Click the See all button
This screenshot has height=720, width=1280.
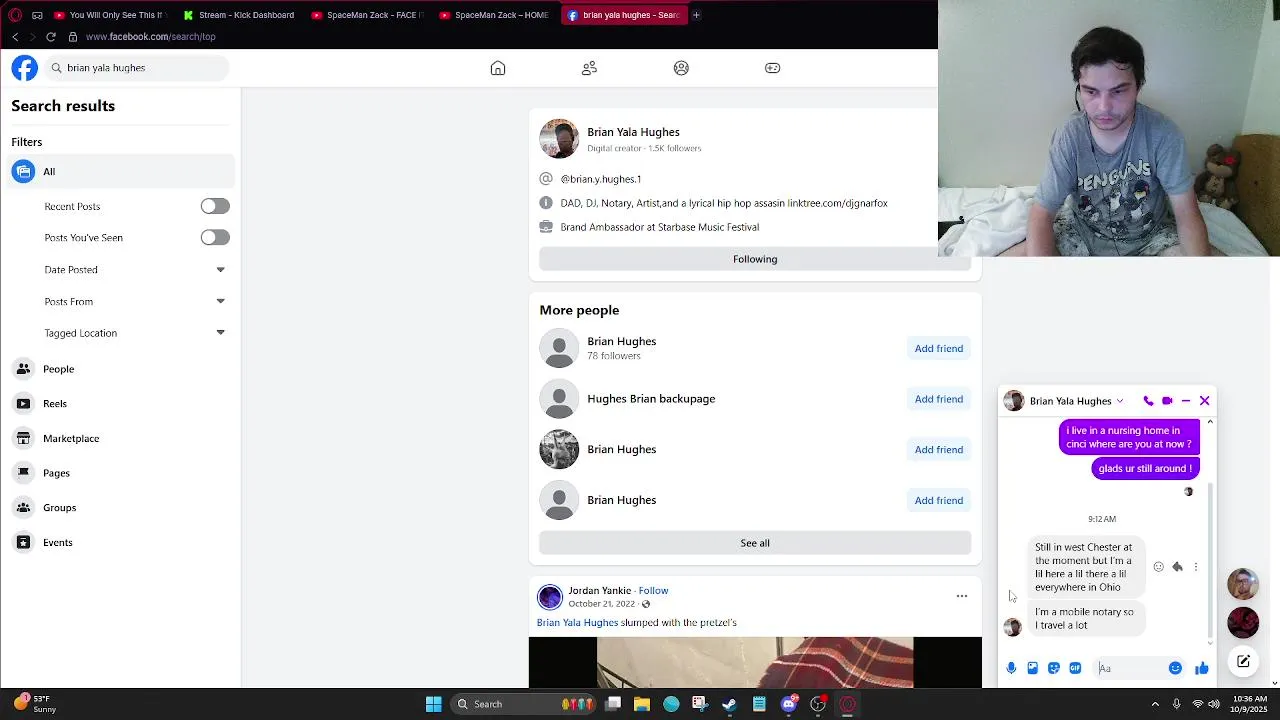pos(755,543)
